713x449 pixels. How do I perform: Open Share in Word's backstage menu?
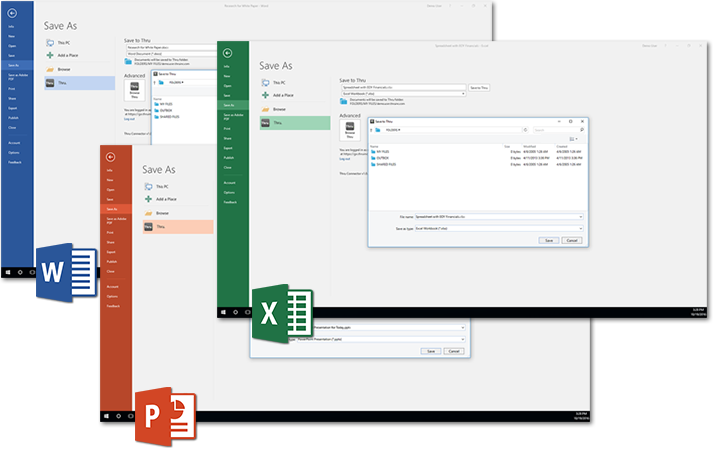coord(12,98)
